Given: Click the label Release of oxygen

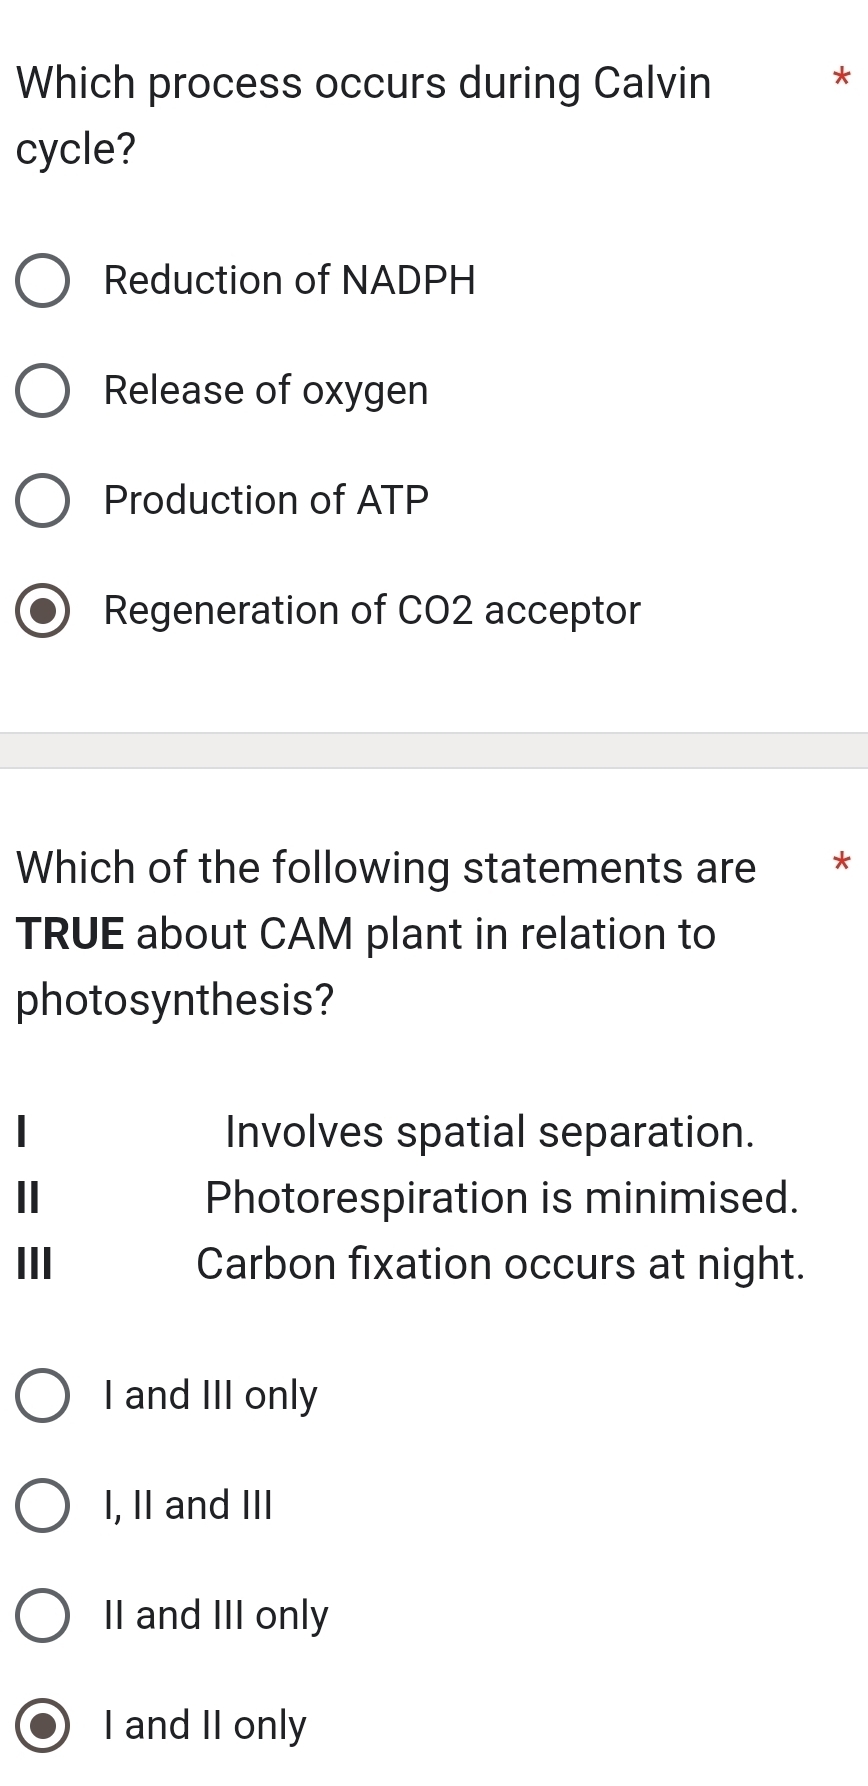Looking at the screenshot, I should (266, 391).
